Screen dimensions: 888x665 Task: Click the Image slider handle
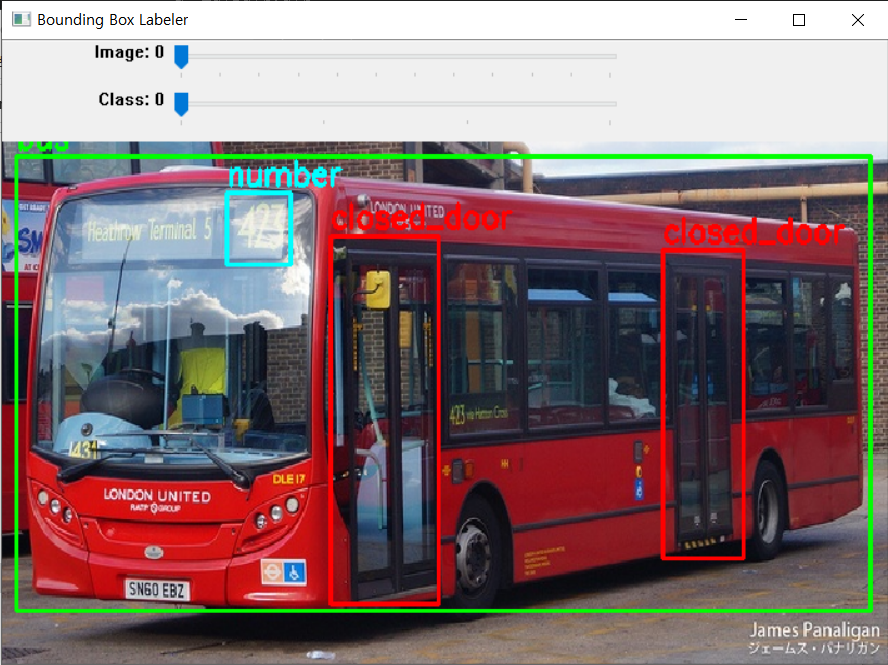pyautogui.click(x=181, y=57)
